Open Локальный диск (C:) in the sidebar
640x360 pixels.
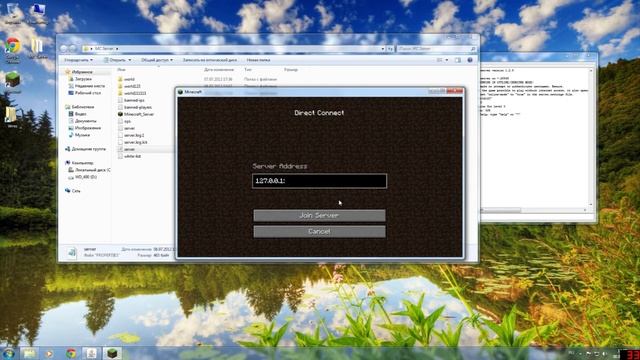(x=92, y=170)
